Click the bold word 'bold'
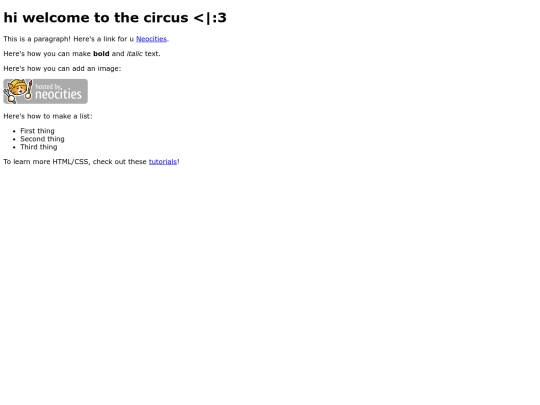The width and height of the screenshot is (540, 405). click(x=101, y=54)
